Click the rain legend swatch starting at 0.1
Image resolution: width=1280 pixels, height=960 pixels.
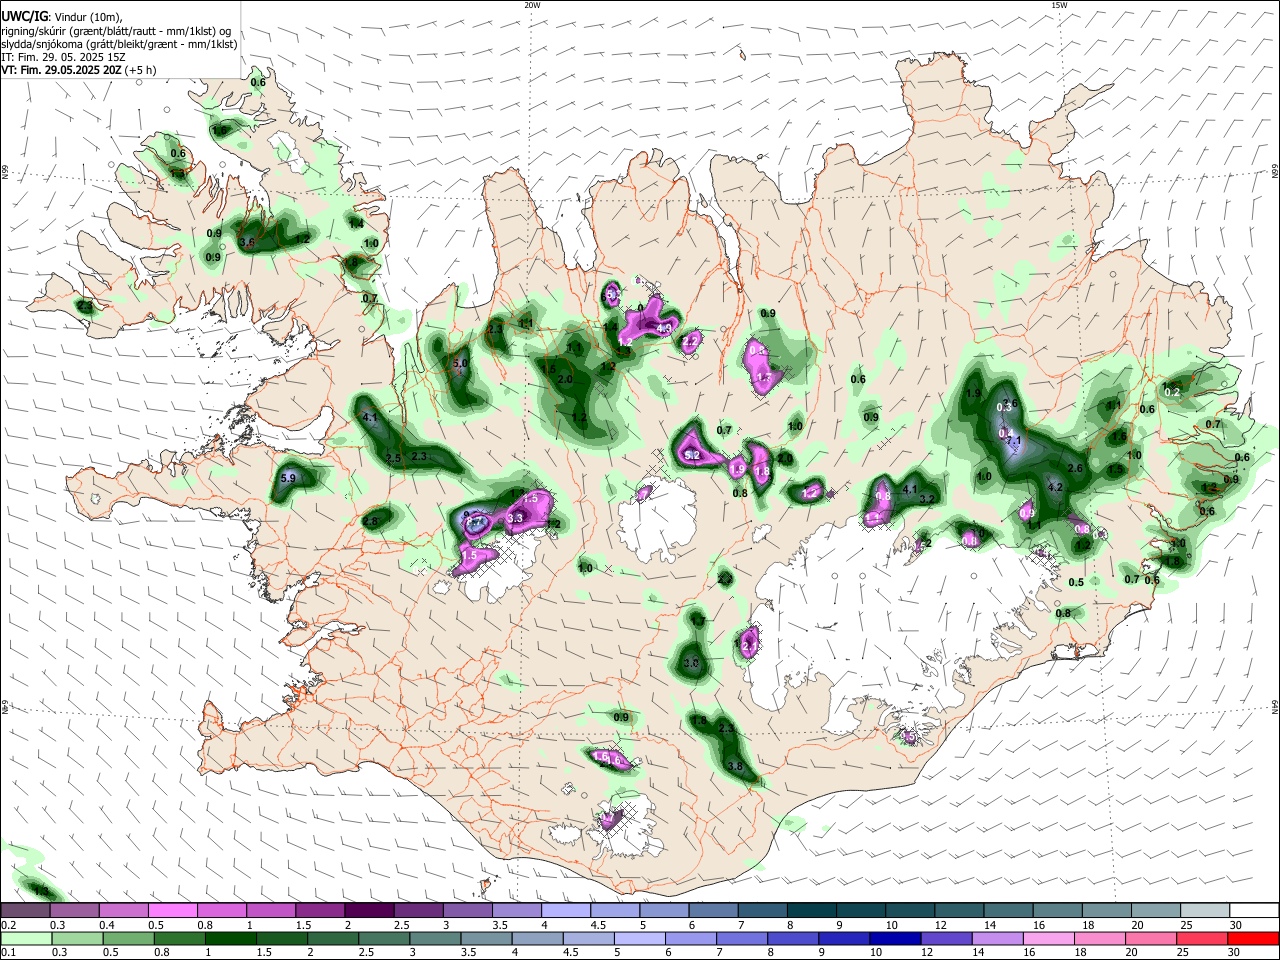[x=26, y=939]
